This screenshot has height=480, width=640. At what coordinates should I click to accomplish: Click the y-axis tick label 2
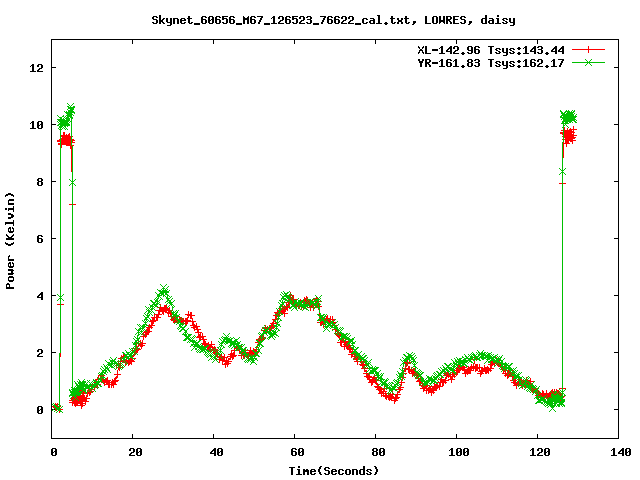point(40,353)
